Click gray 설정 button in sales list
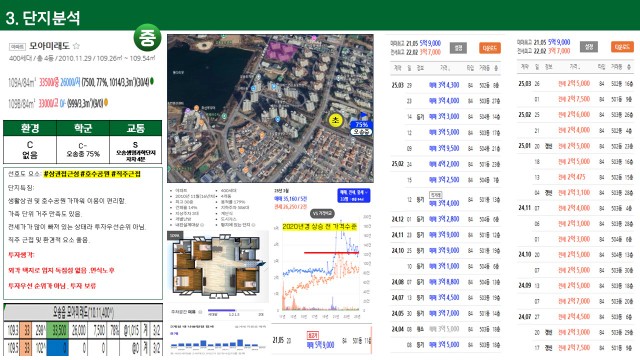Screen dimensions: 640x360 458,48
